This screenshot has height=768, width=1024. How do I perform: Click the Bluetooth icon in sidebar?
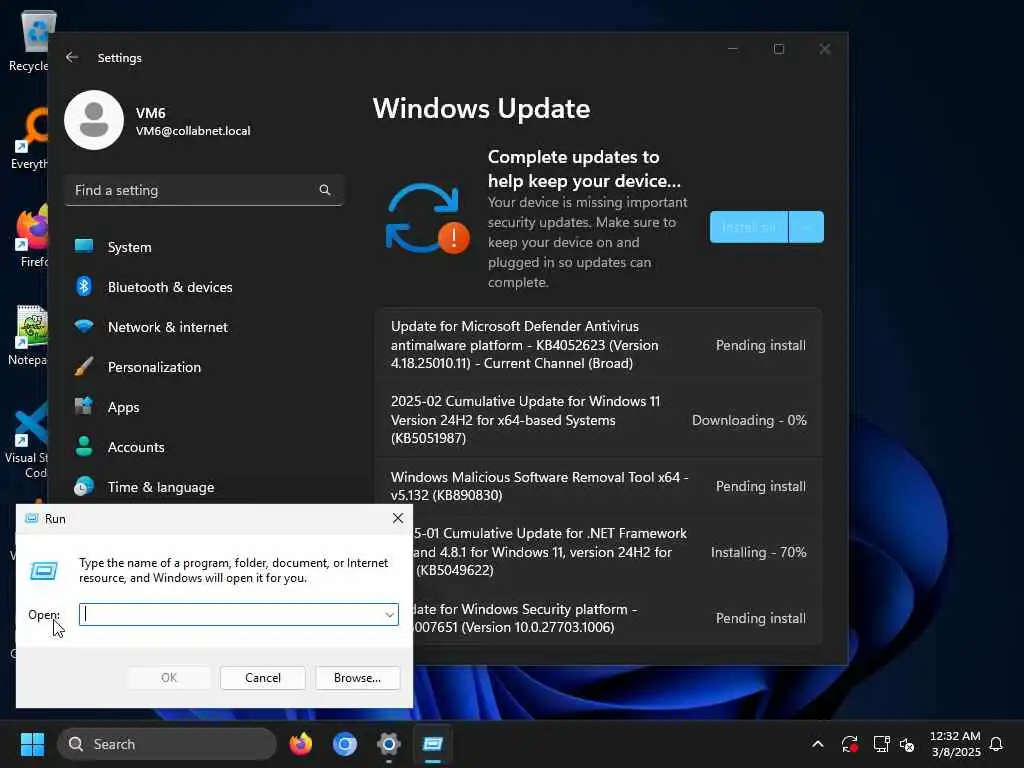(x=84, y=286)
